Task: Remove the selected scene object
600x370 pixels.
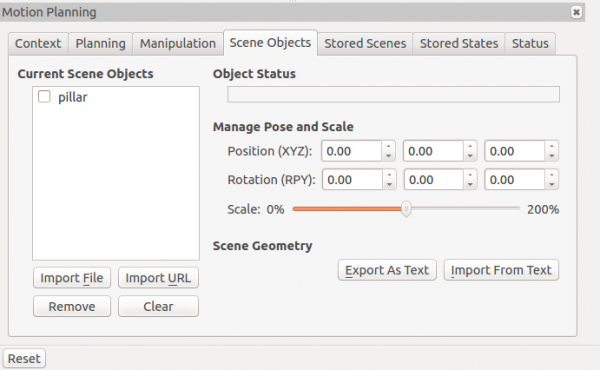Action: click(x=72, y=306)
